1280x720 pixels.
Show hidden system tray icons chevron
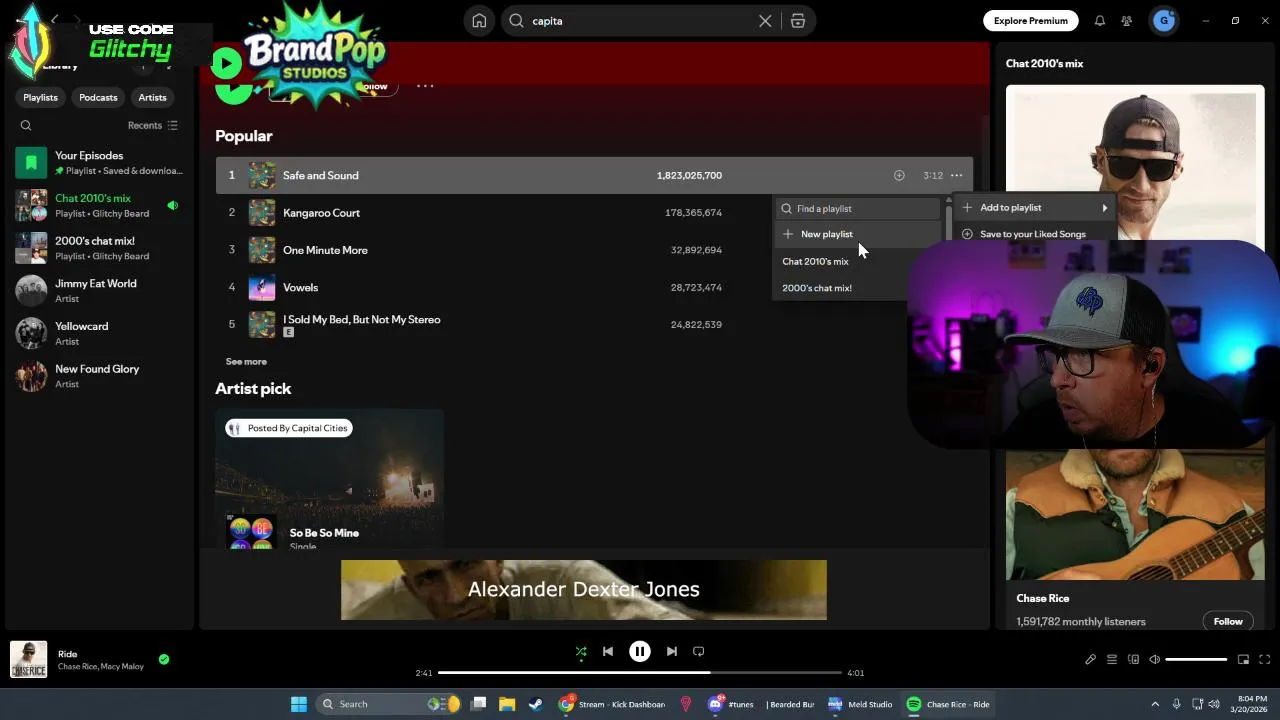click(x=1155, y=704)
